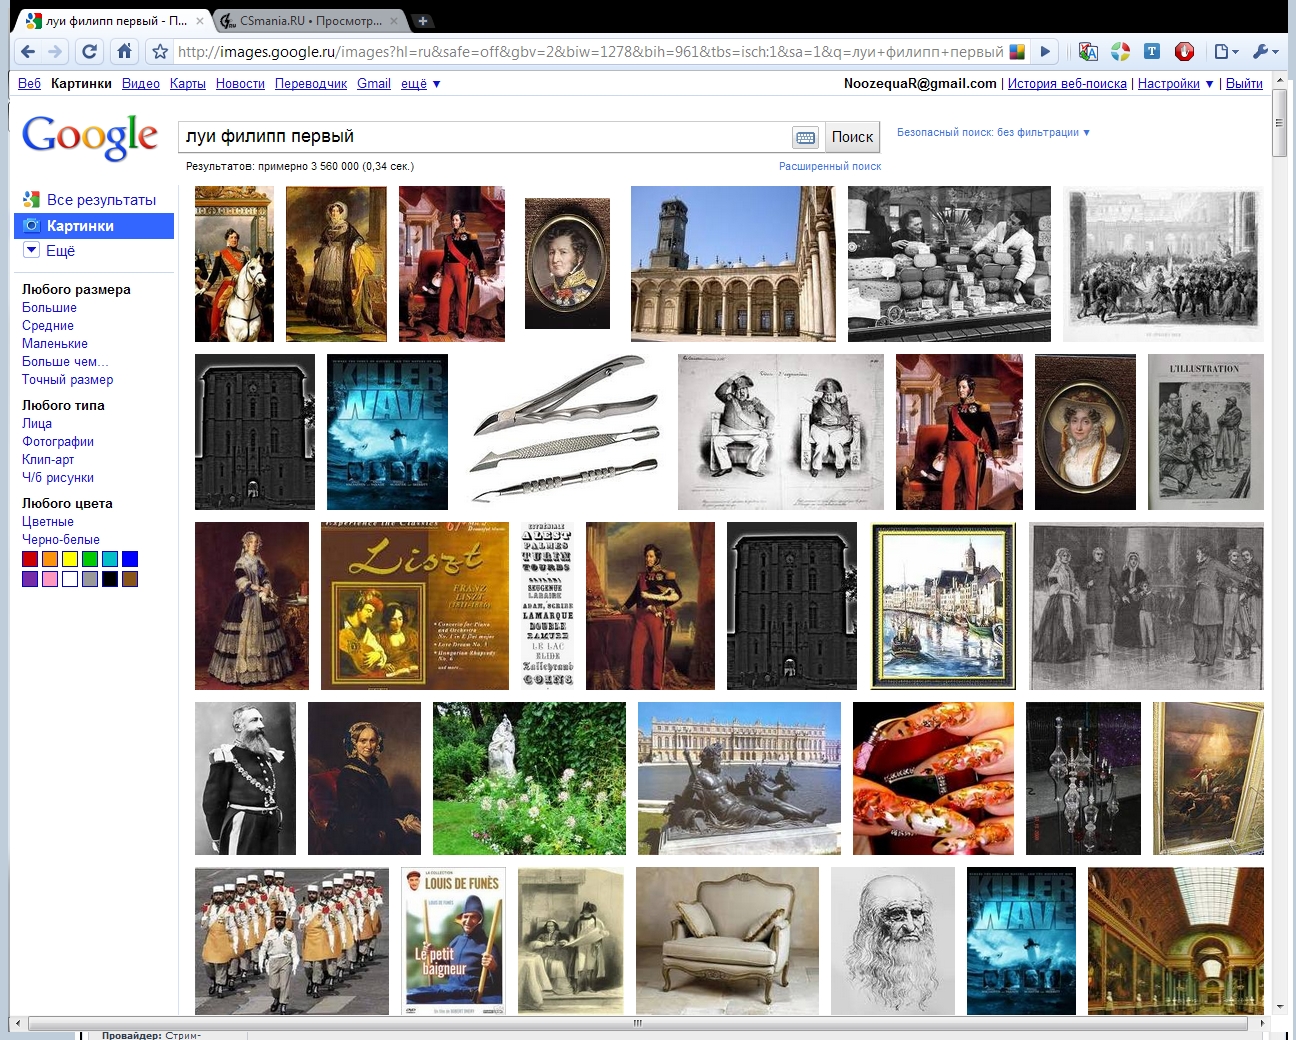Filter images by Маленькие size
Viewport: 1296px width, 1040px height.
pos(55,344)
